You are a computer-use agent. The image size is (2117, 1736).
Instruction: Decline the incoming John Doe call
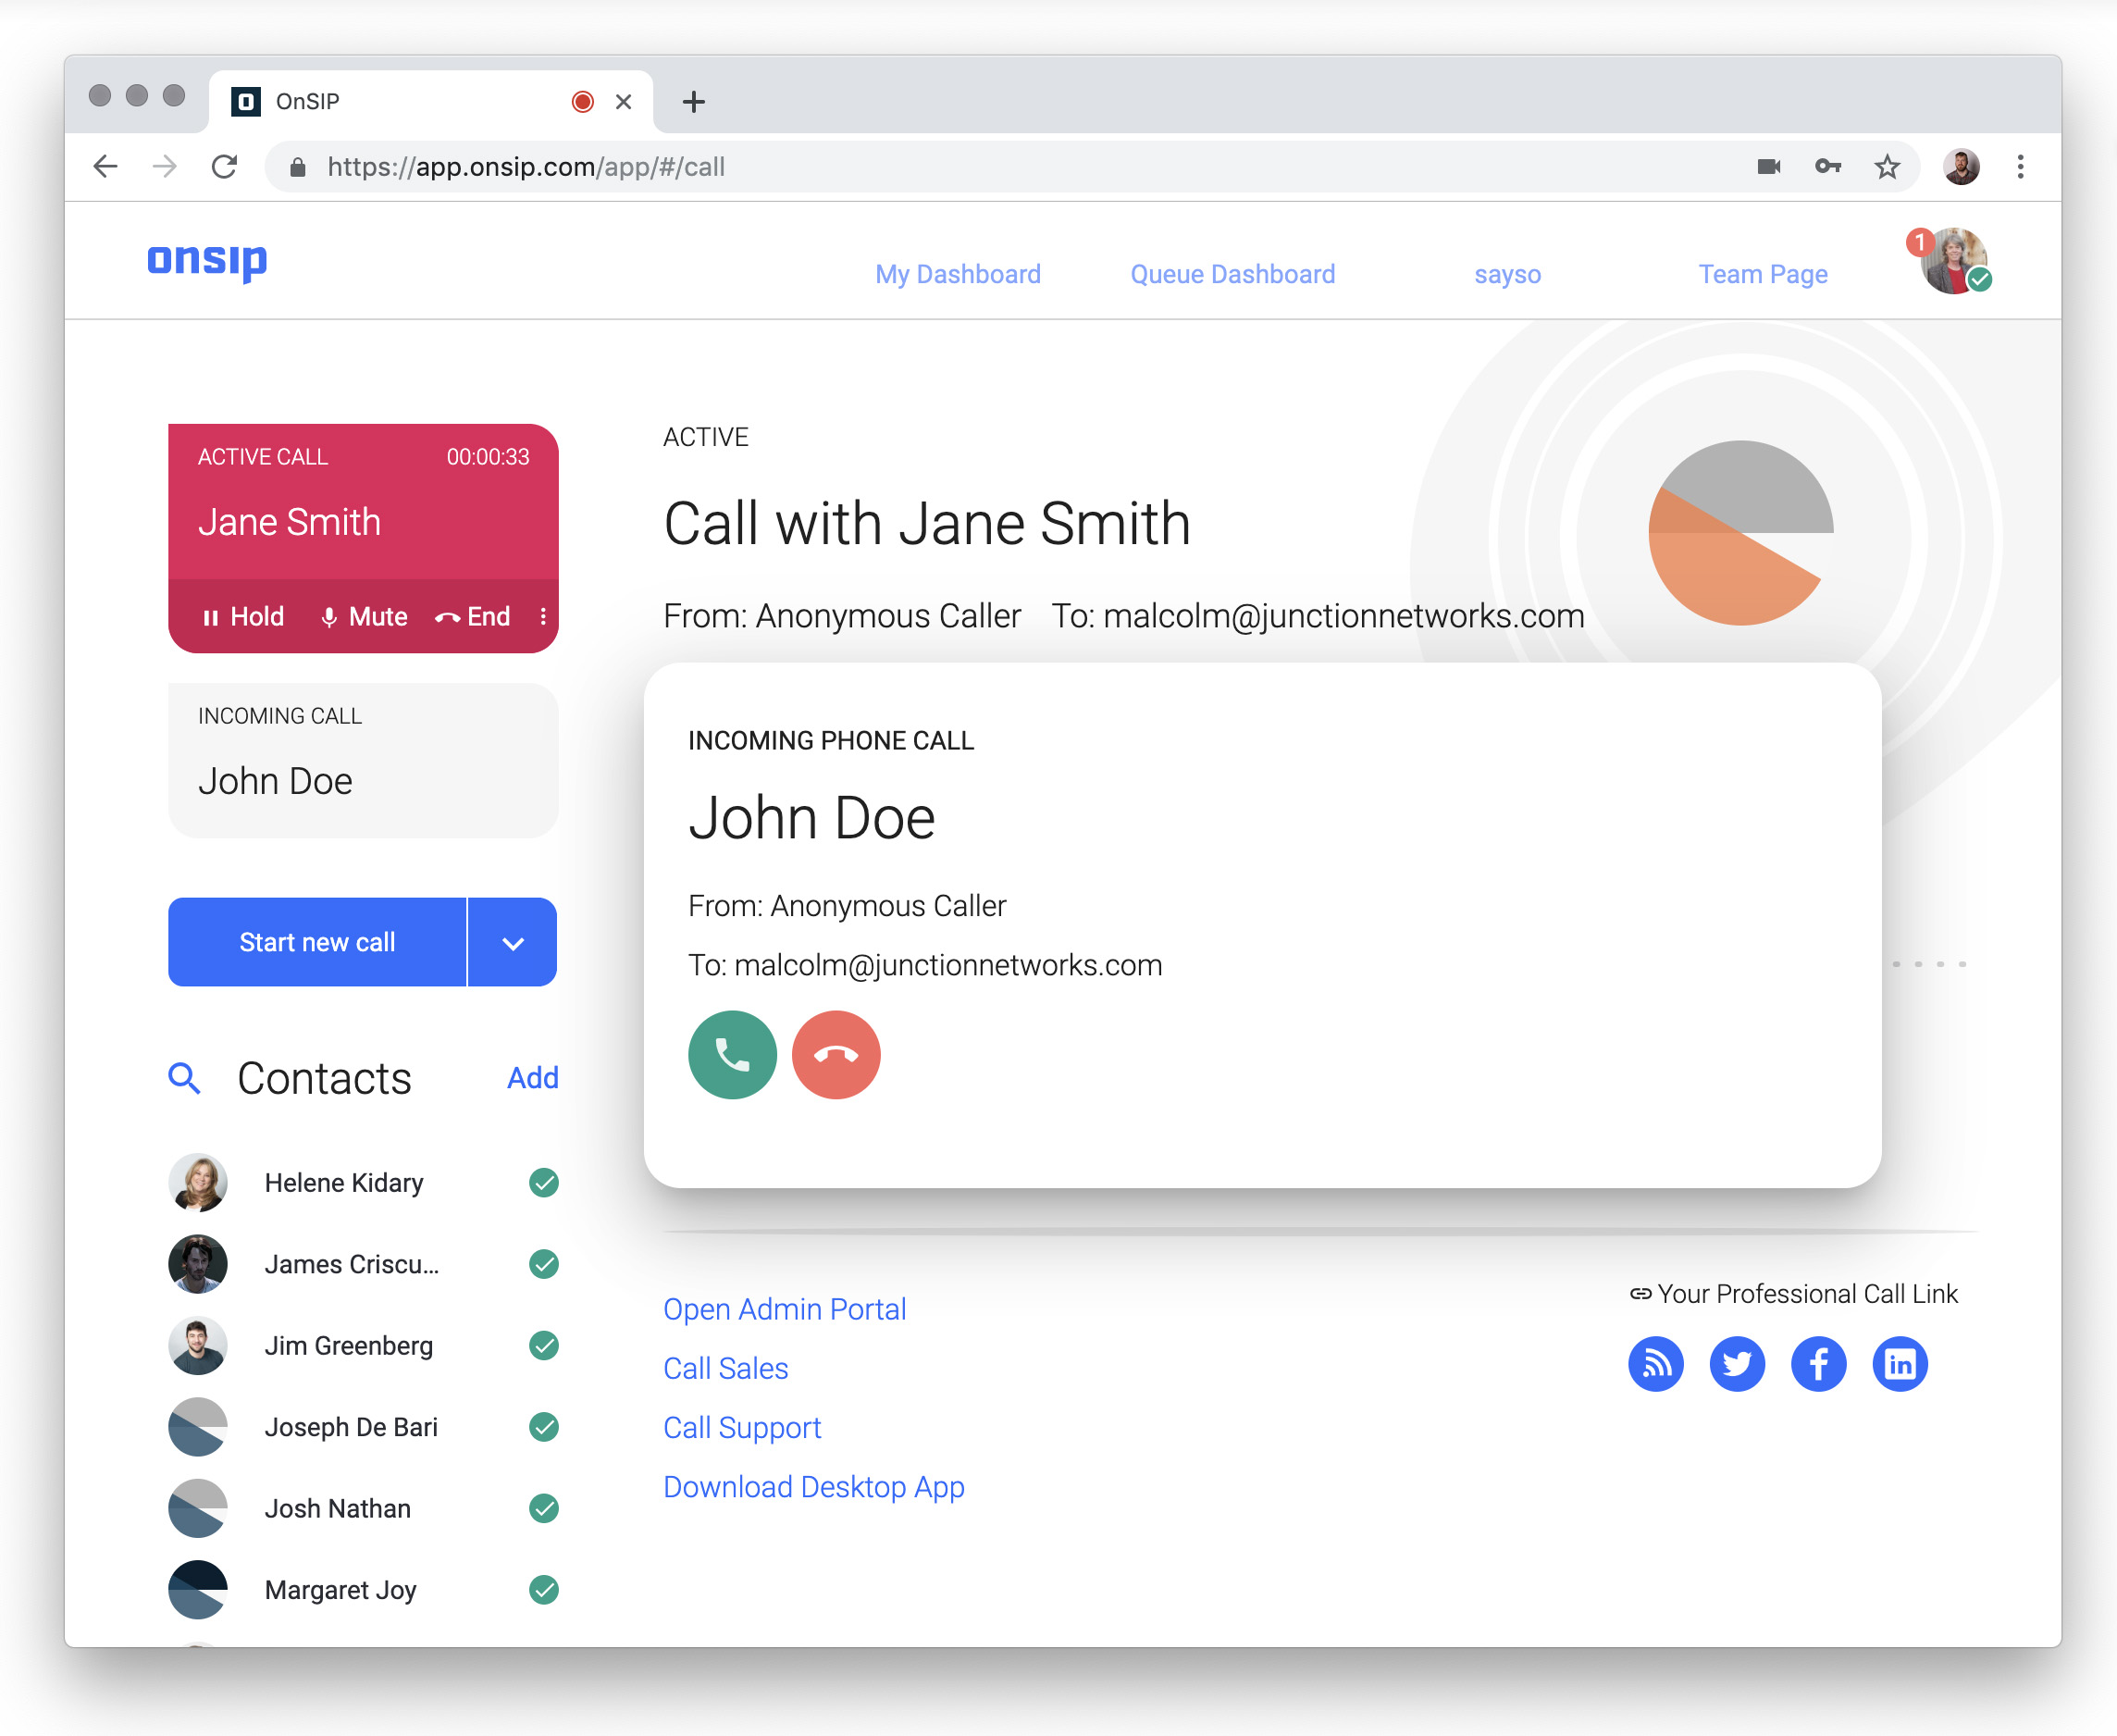[x=836, y=1055]
